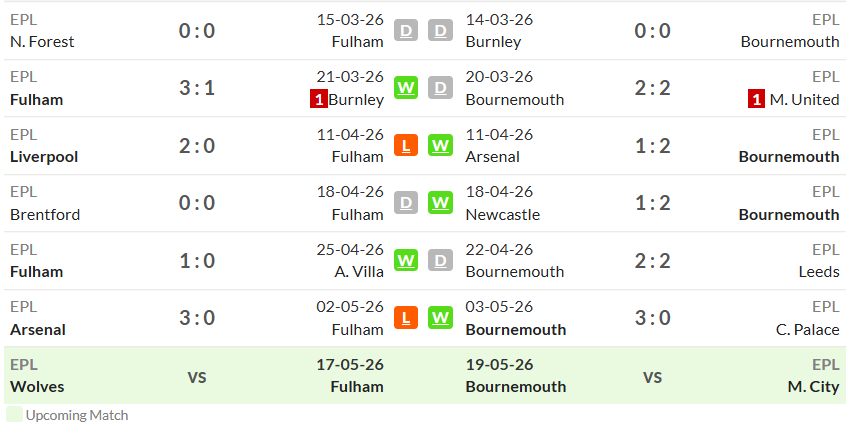Open the Bournemouth 3:0 C. Palace score
This screenshot has width=847, height=422.
pyautogui.click(x=653, y=318)
